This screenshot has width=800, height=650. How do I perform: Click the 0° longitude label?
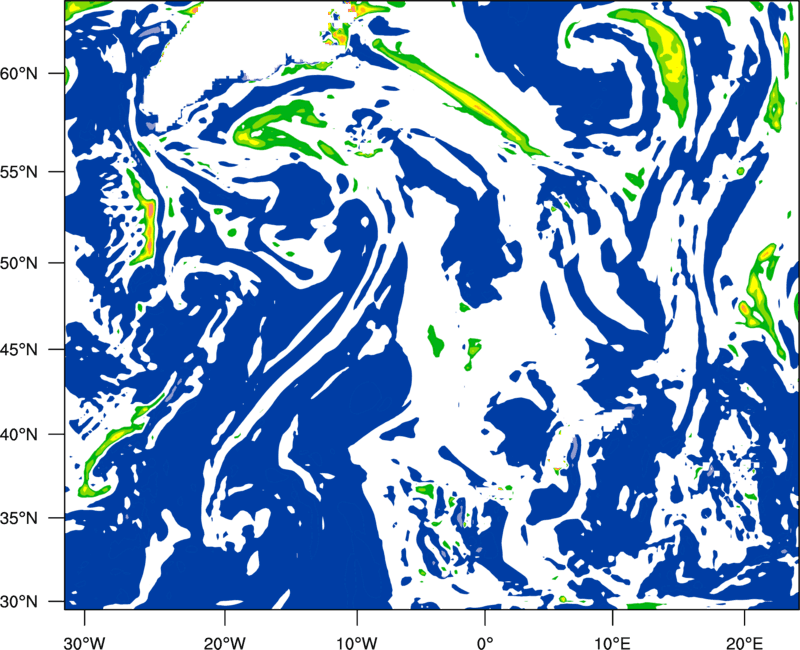tap(485, 642)
